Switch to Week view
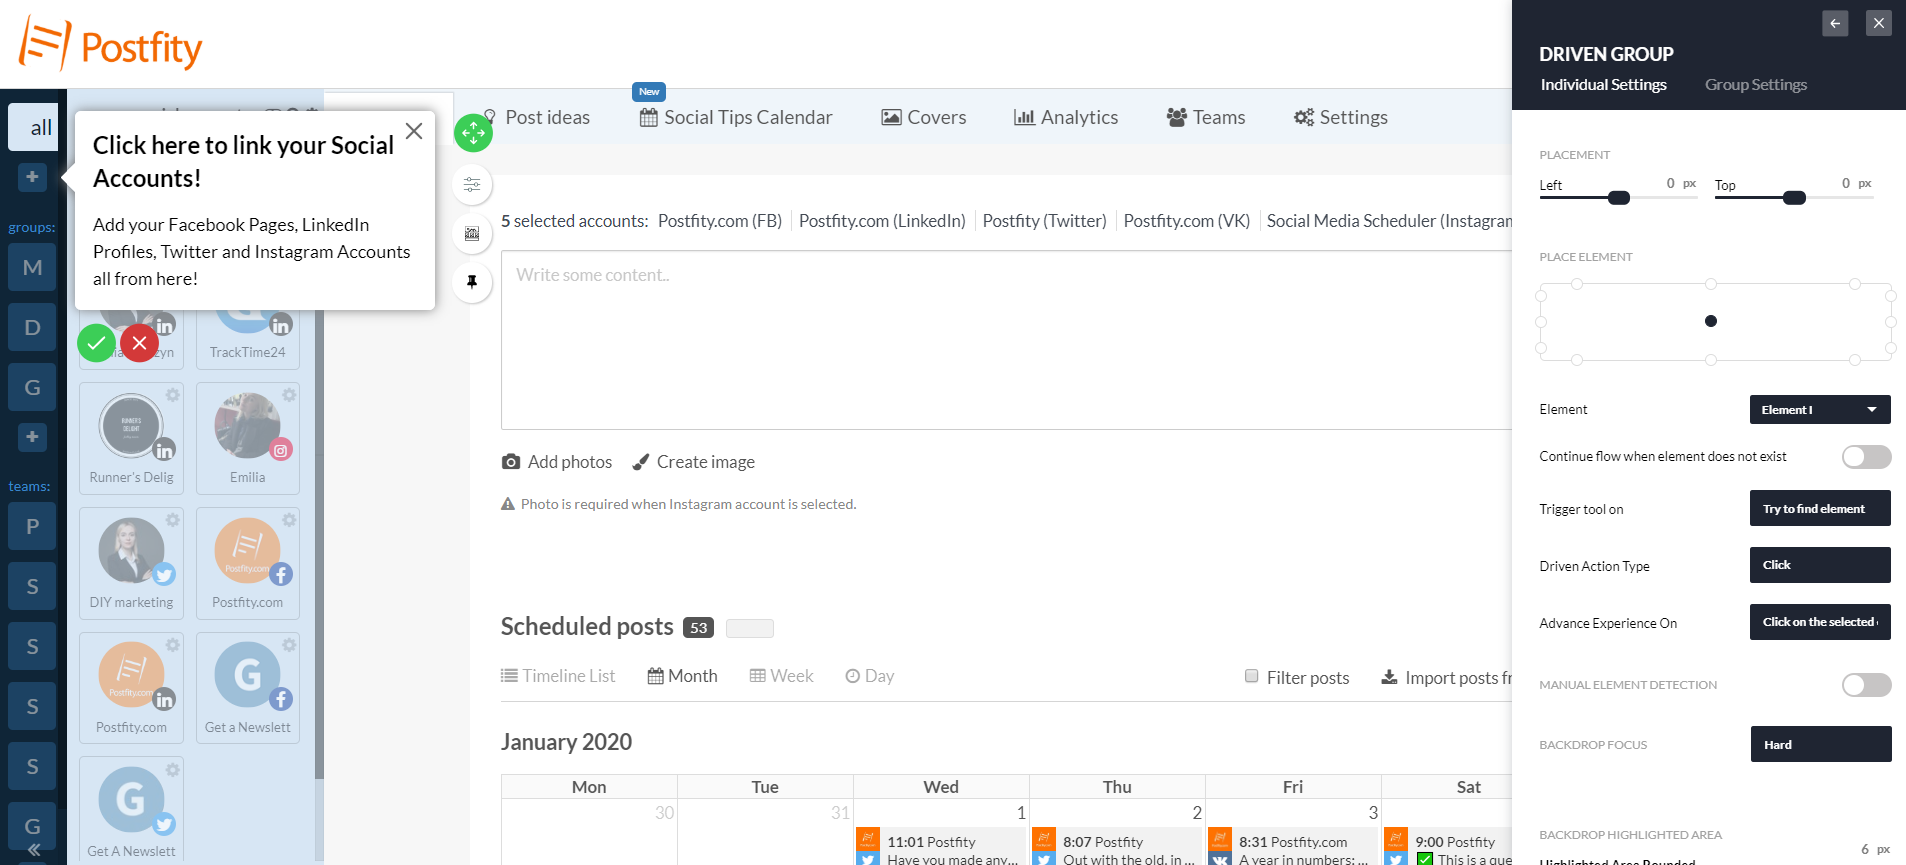Screen dimensions: 1906x865 (x=781, y=676)
